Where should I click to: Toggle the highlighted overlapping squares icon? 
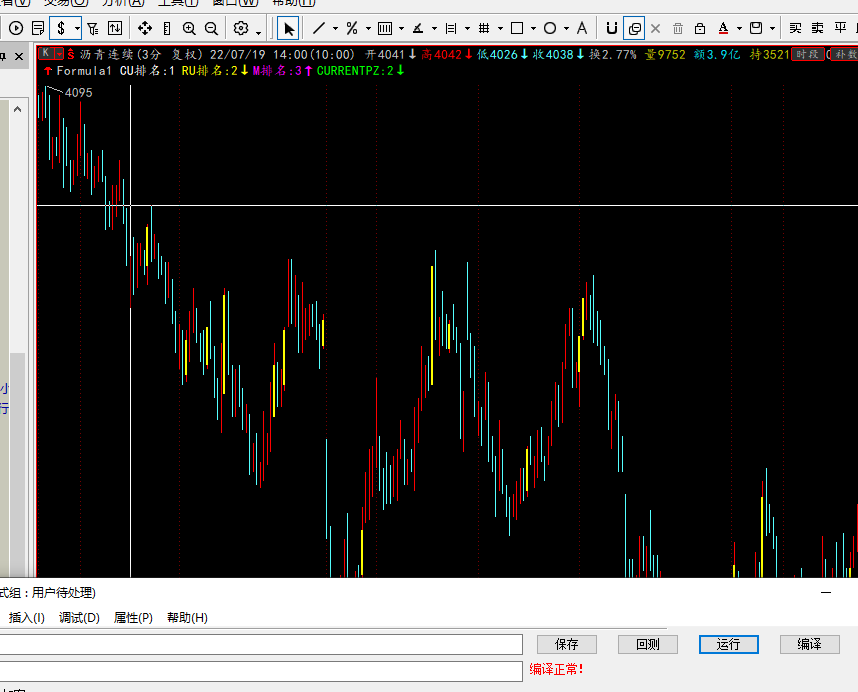coord(634,28)
